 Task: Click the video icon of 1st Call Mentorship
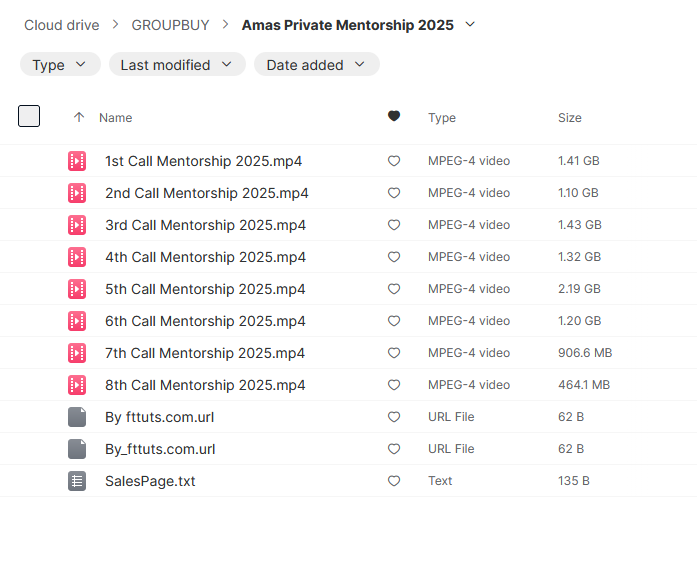click(77, 161)
